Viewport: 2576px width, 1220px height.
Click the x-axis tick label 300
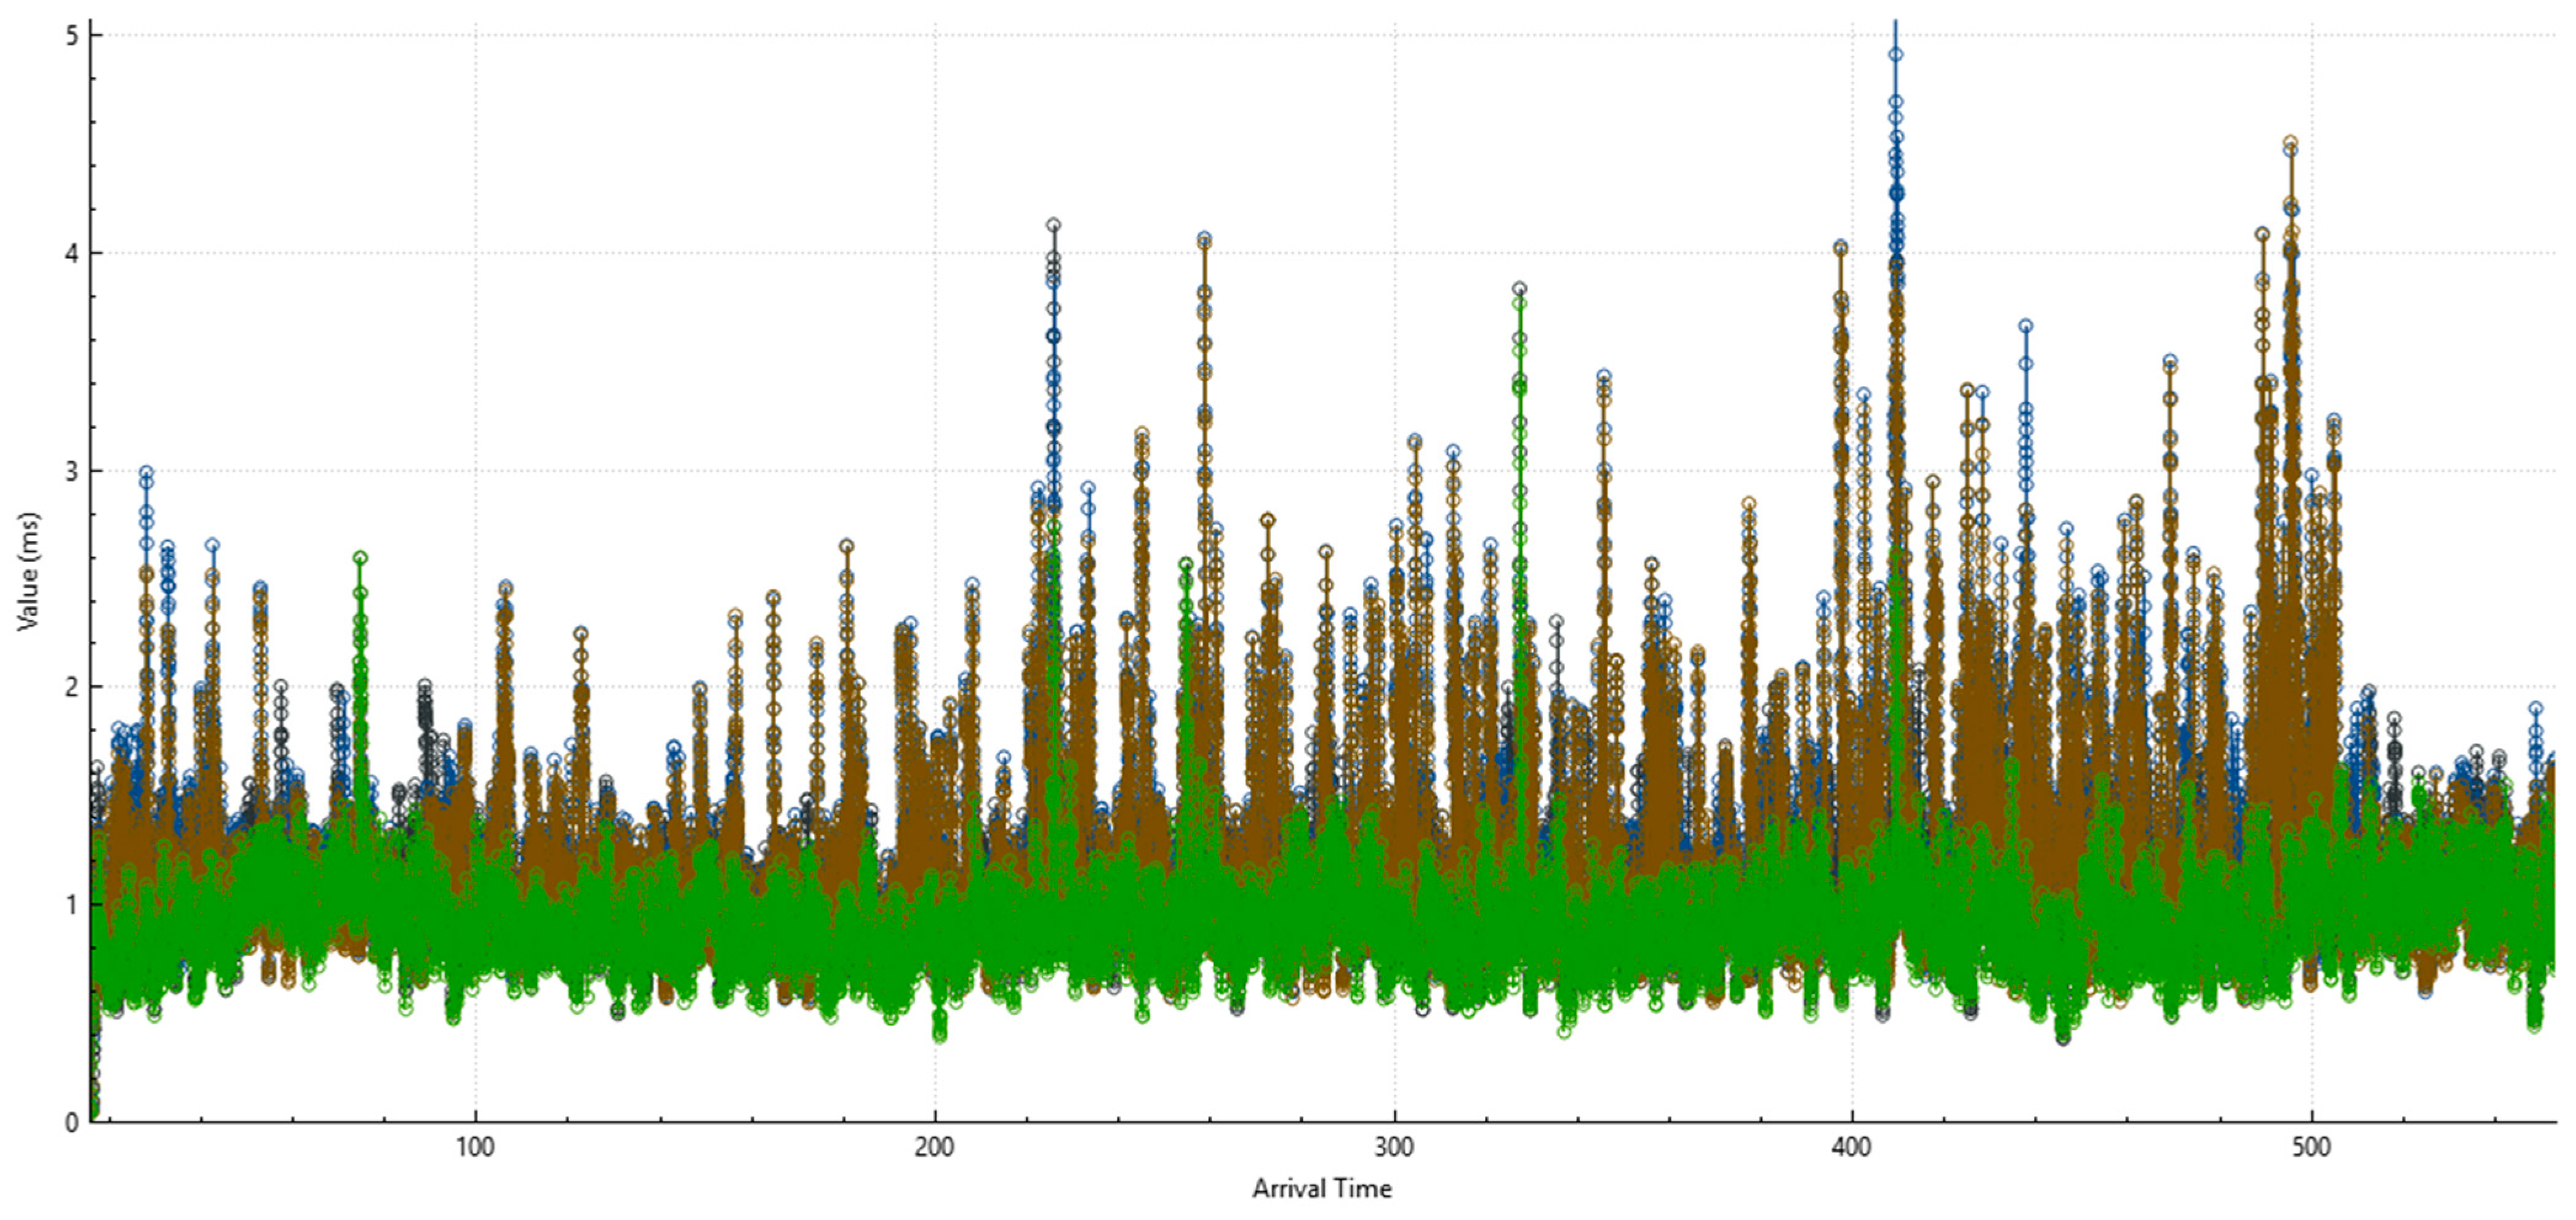1393,1147
